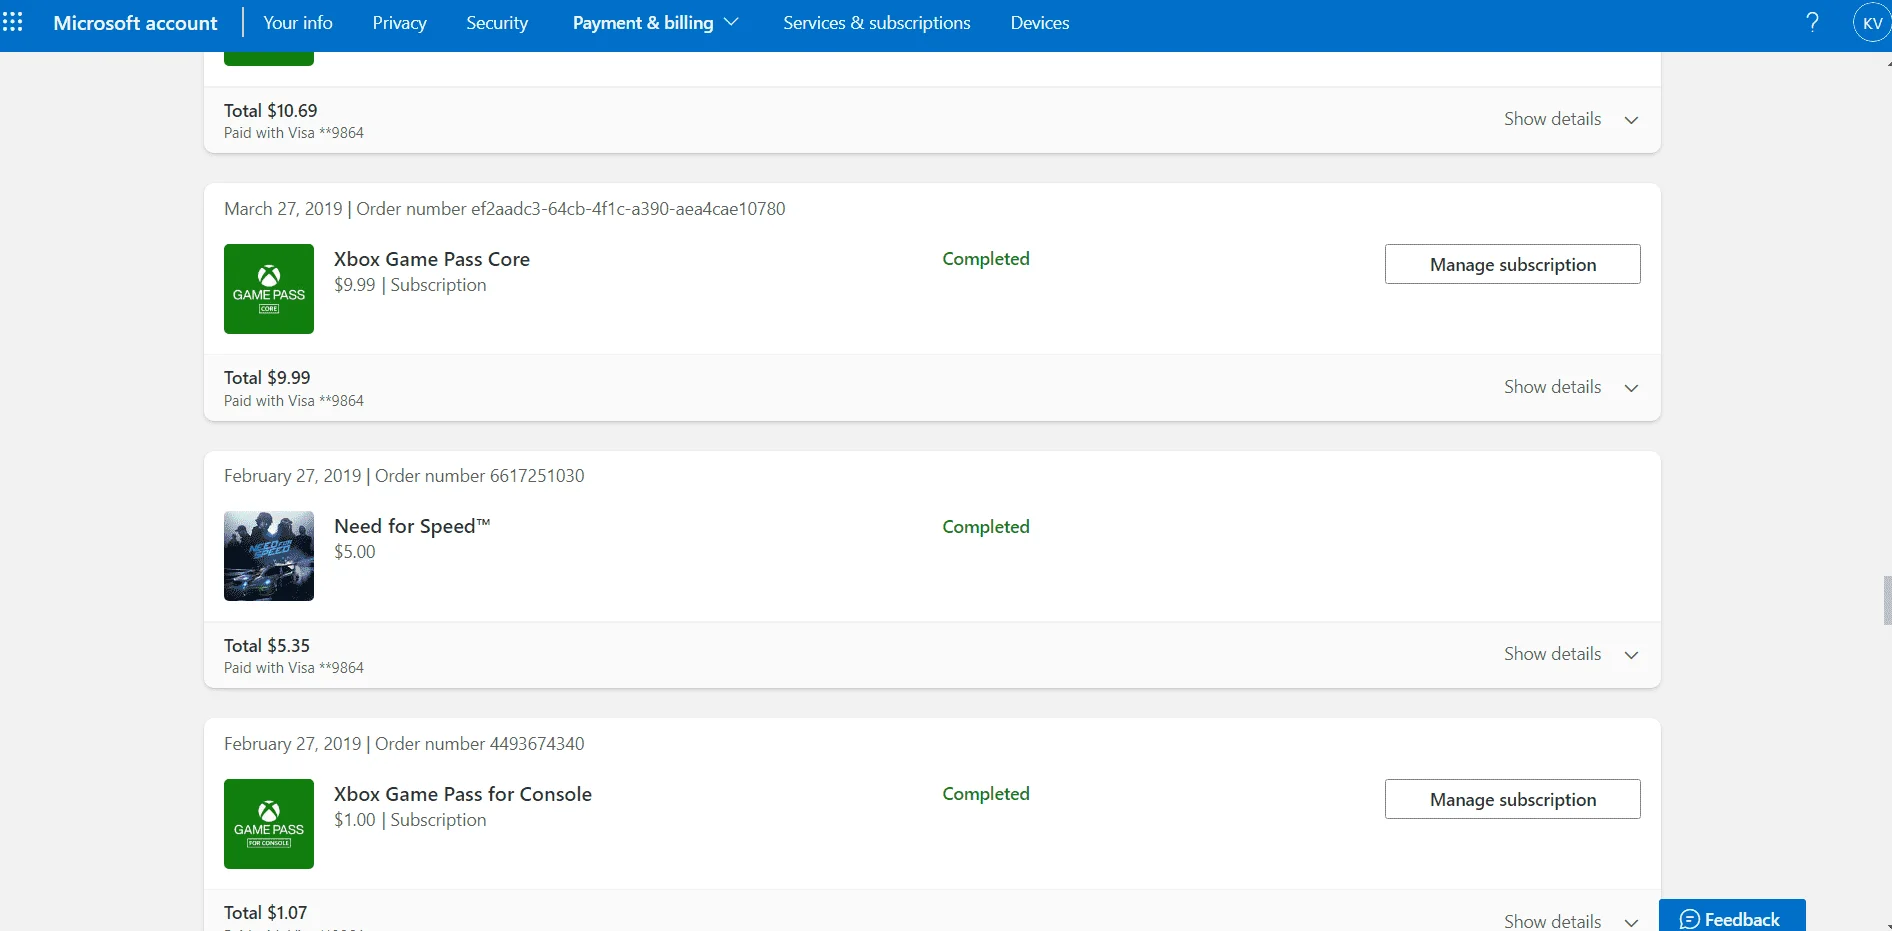This screenshot has width=1892, height=931.
Task: Open the Feedback chat button
Action: tap(1732, 917)
